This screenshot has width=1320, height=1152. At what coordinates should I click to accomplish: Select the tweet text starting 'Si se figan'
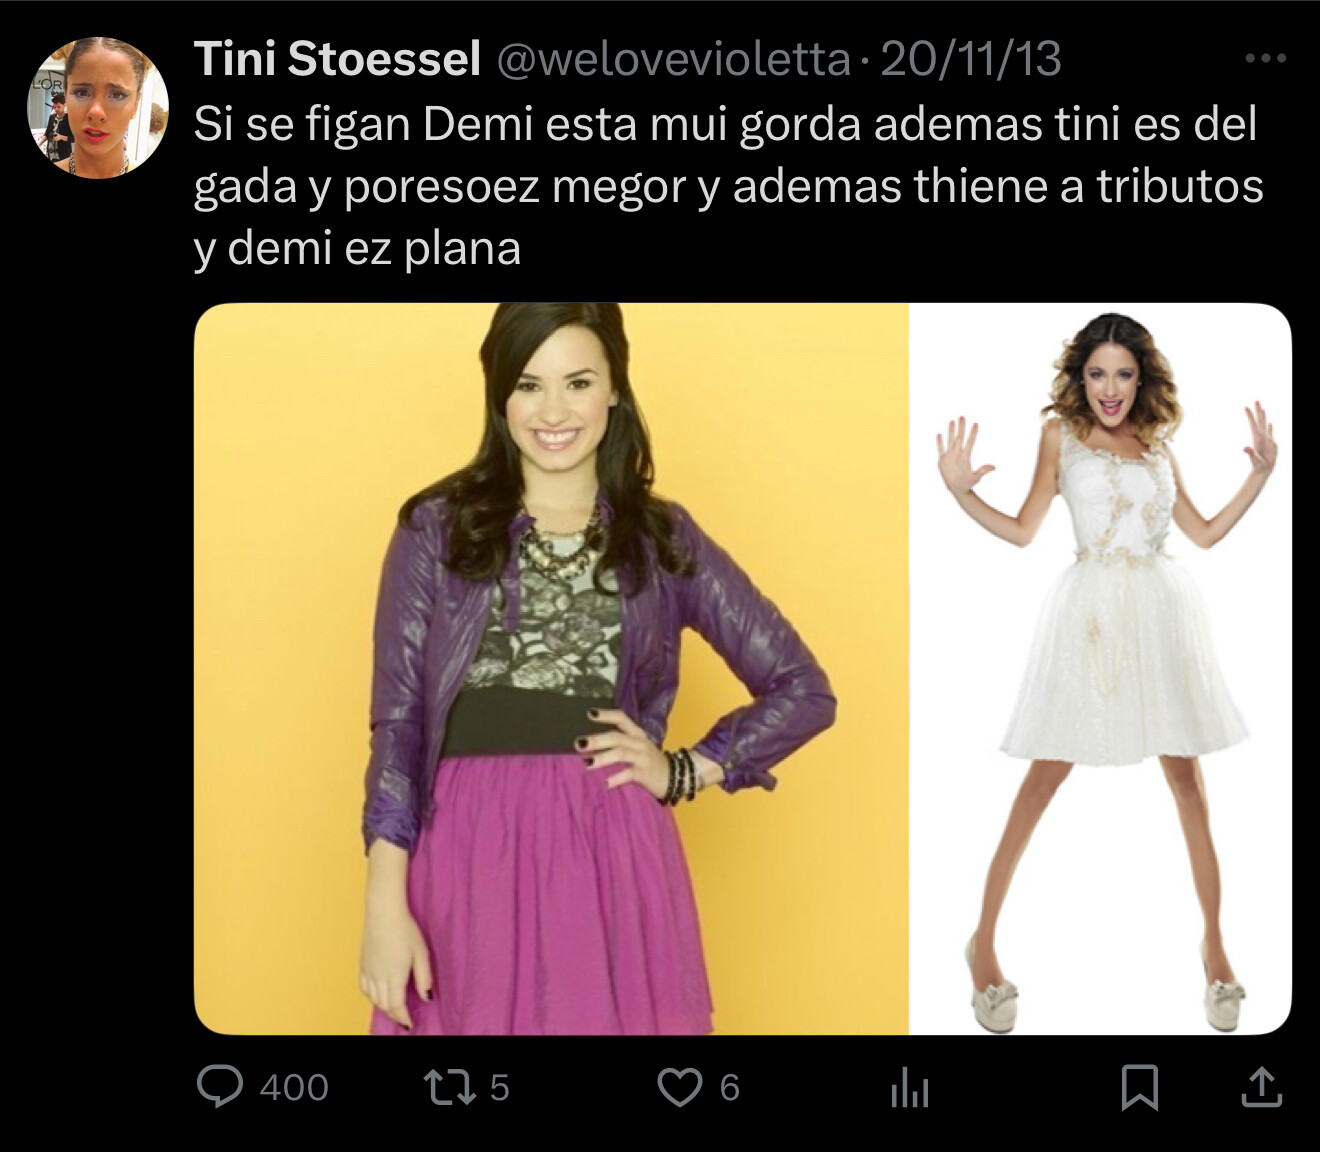(x=728, y=187)
